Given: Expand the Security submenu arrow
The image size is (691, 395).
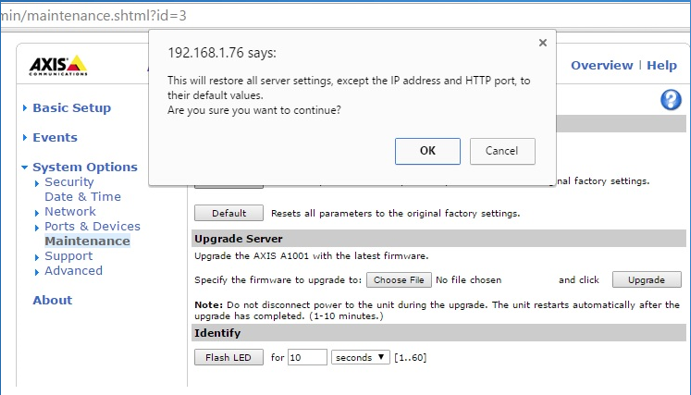Looking at the screenshot, I should click(37, 183).
